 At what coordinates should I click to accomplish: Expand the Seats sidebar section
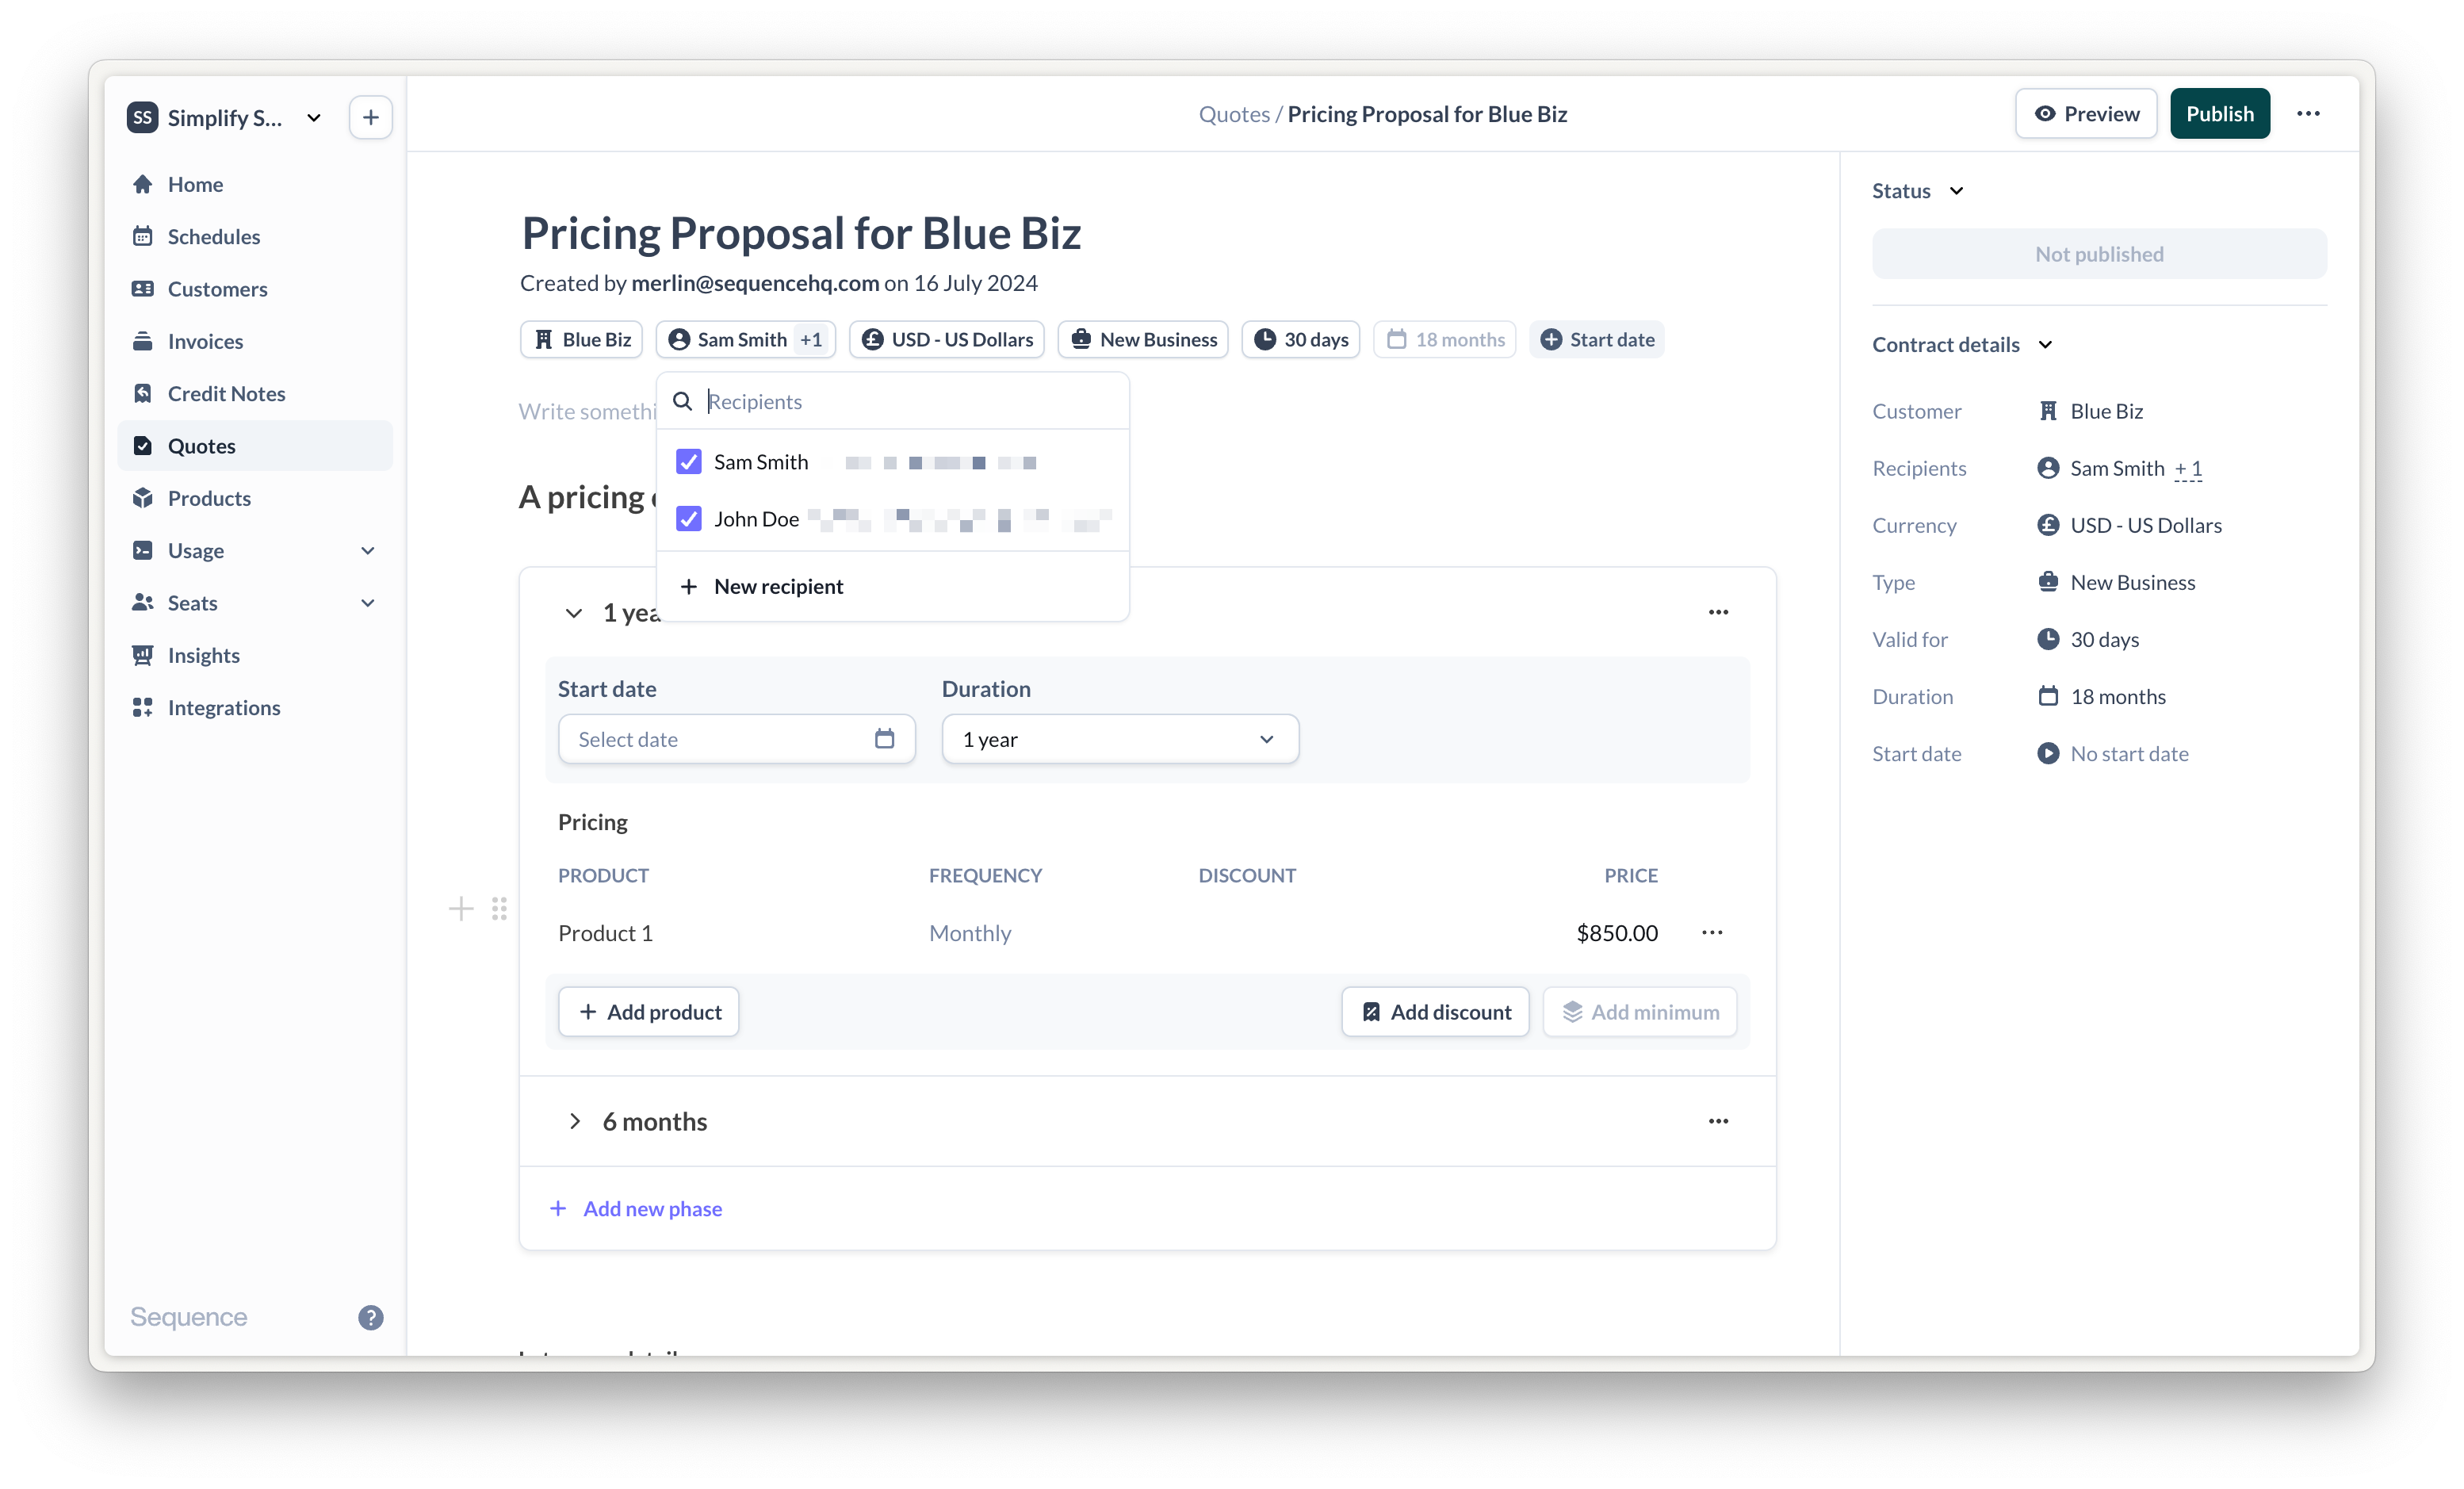(368, 602)
